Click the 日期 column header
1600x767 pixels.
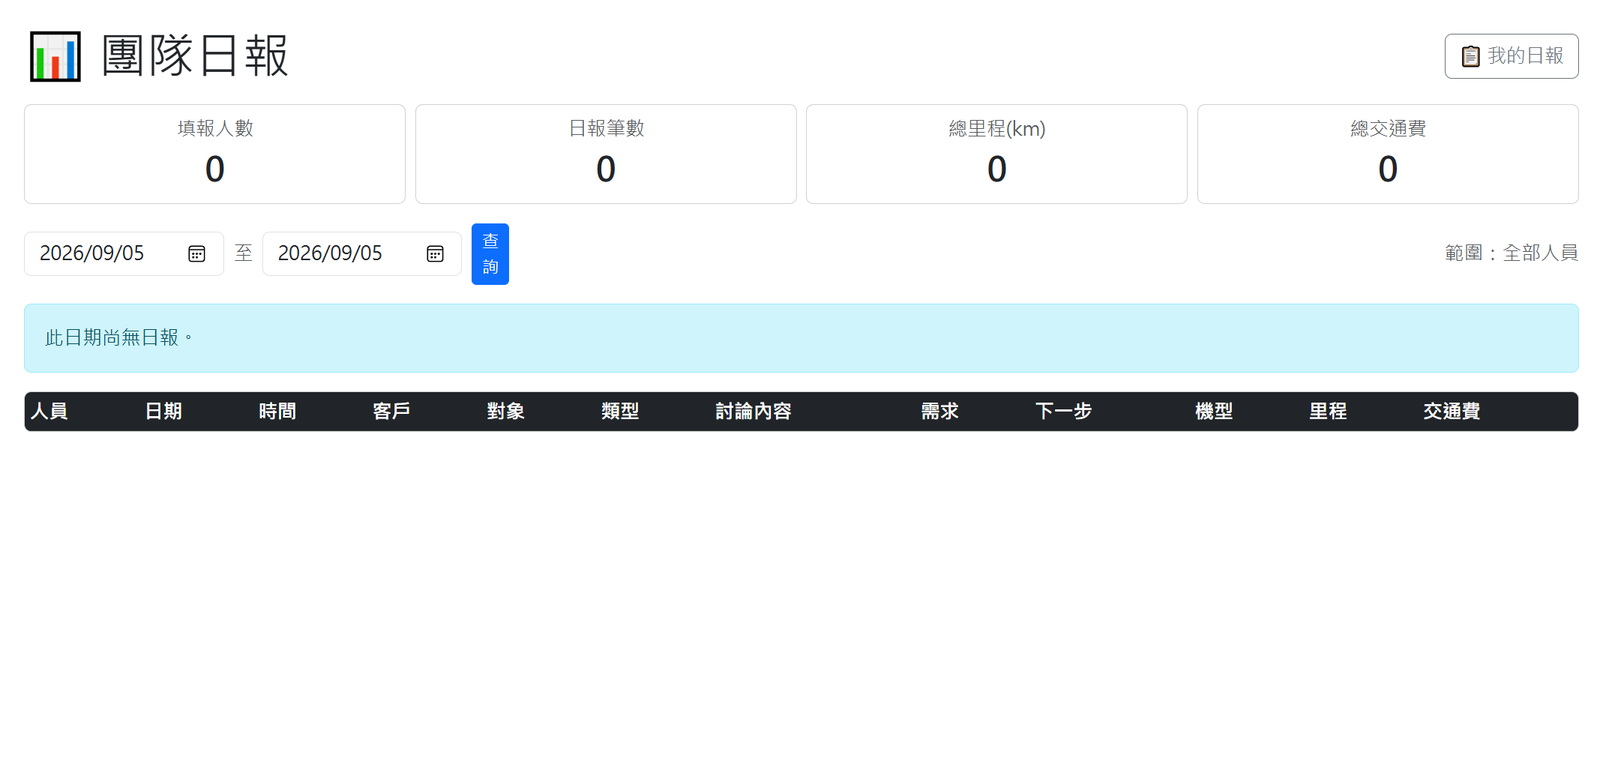[163, 411]
